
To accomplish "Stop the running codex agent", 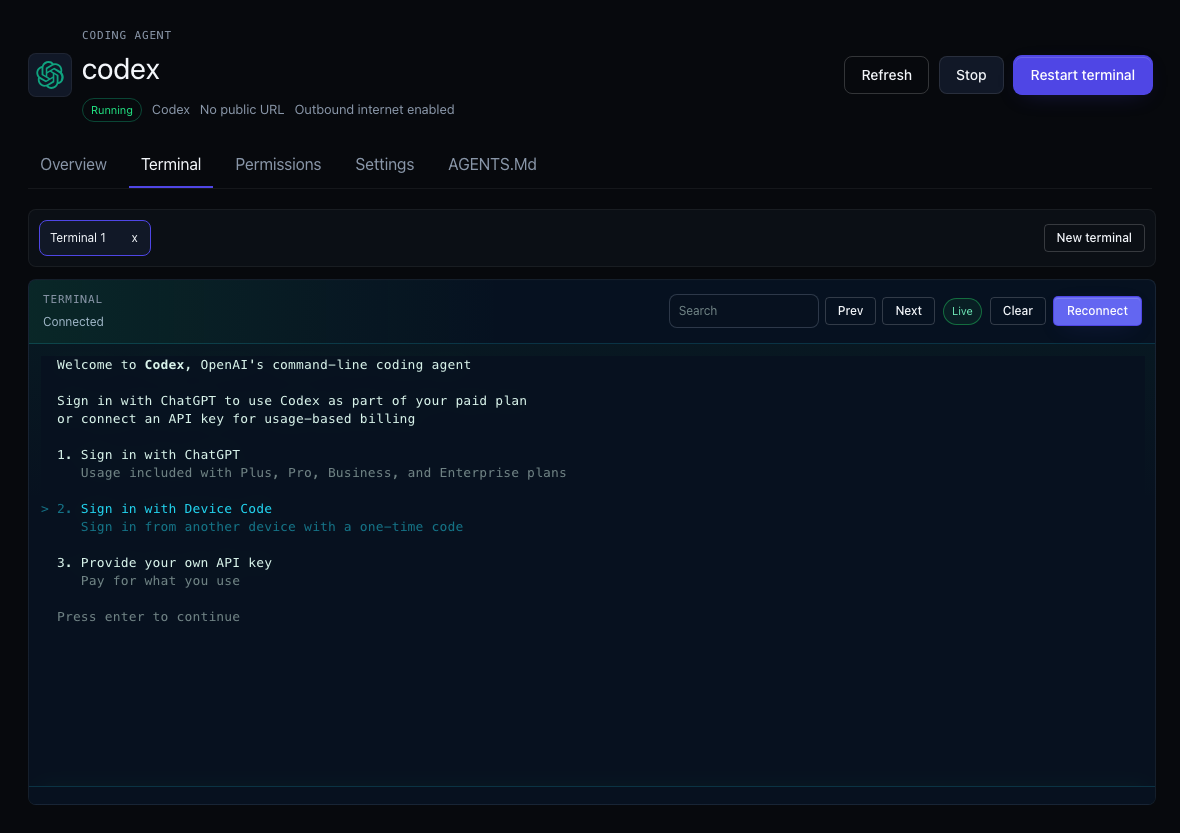I will click(x=971, y=75).
